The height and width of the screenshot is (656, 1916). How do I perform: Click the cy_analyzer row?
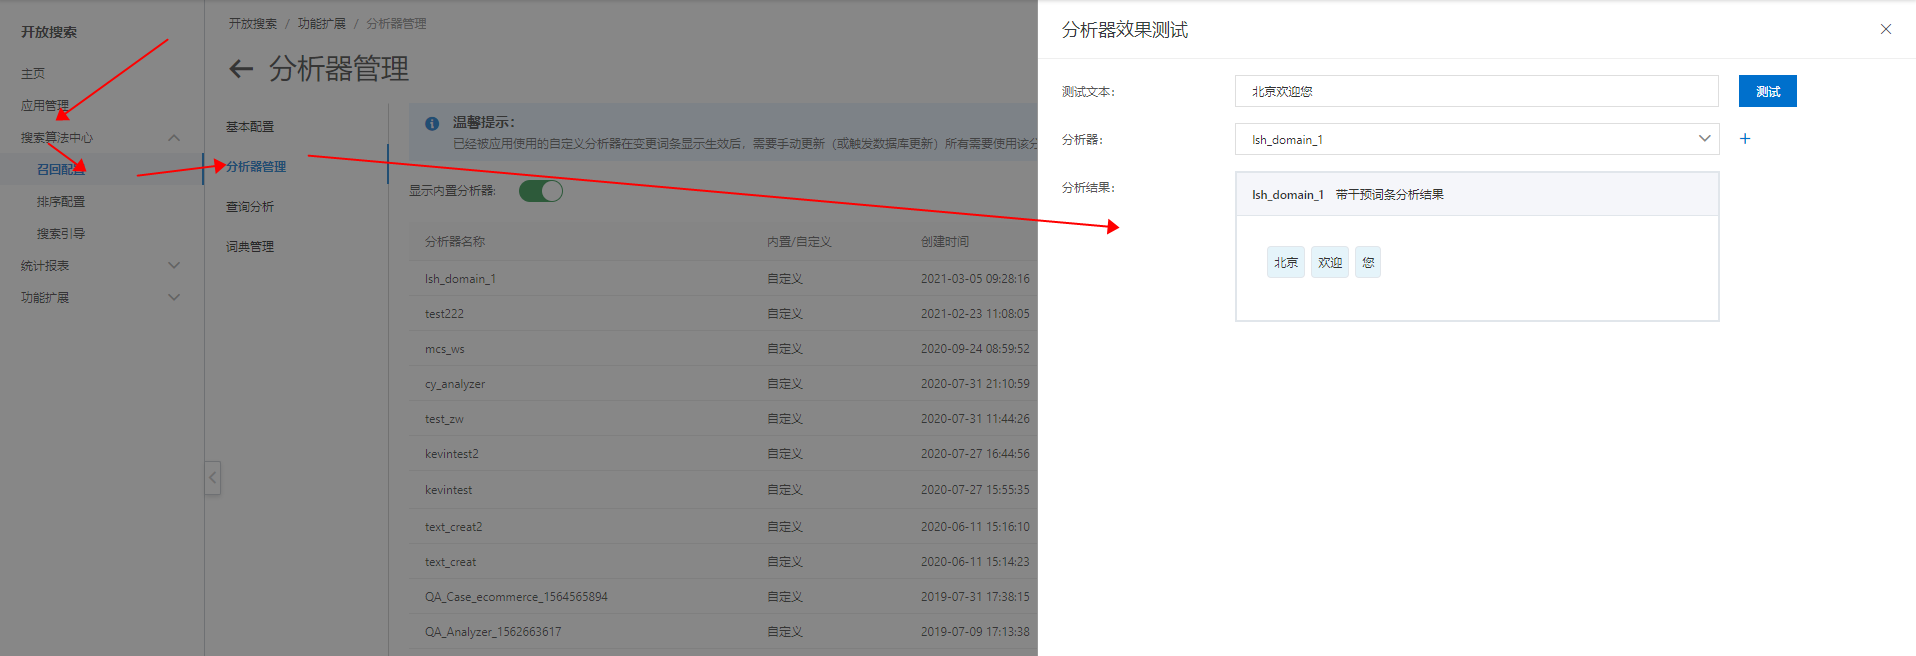(723, 384)
